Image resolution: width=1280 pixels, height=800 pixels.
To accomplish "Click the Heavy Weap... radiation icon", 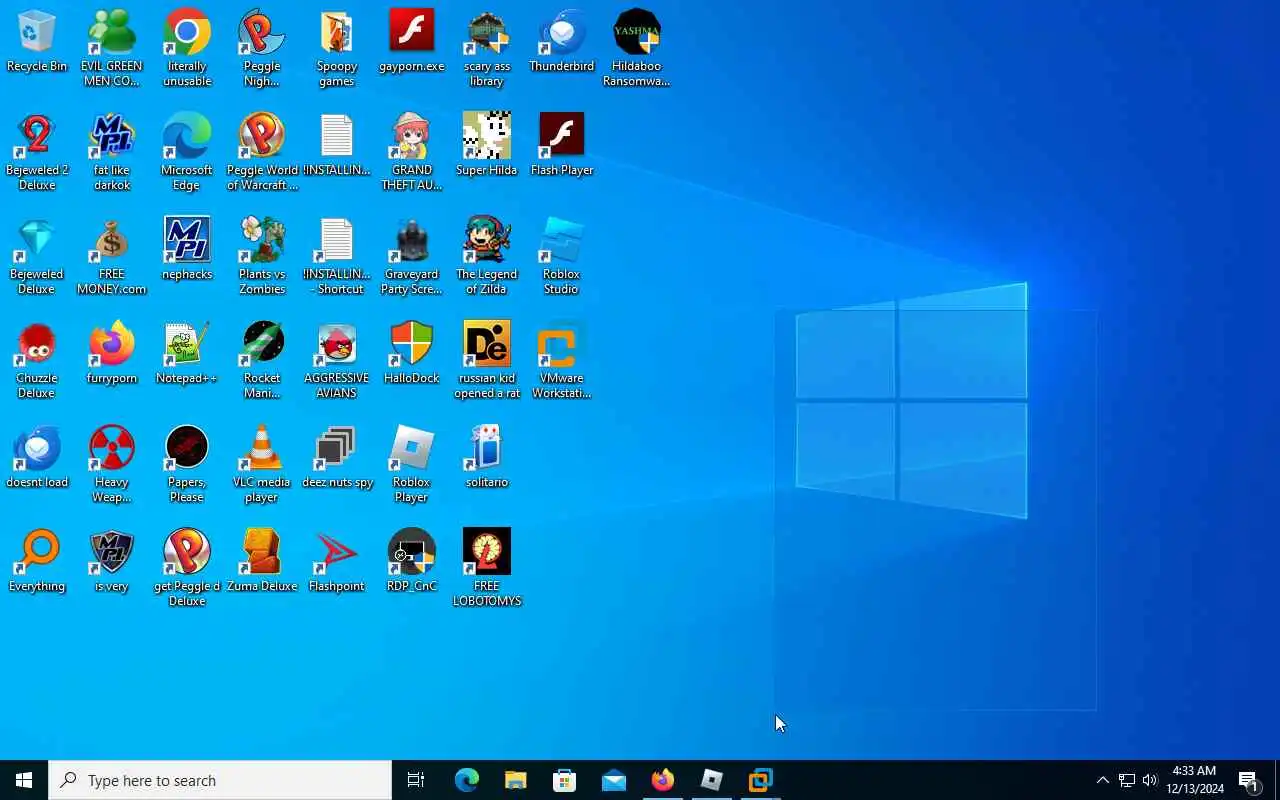I will coord(112,464).
